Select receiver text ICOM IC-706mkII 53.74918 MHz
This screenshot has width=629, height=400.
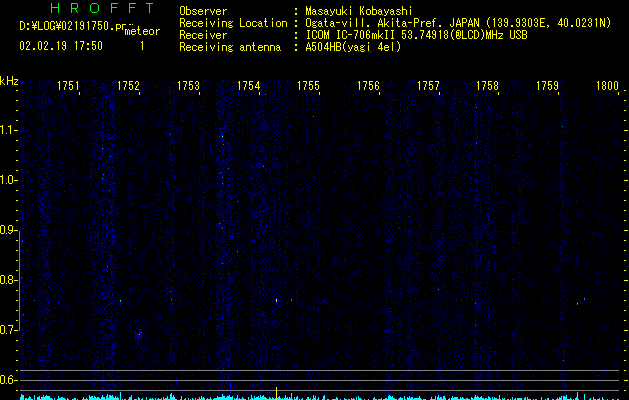(x=416, y=35)
